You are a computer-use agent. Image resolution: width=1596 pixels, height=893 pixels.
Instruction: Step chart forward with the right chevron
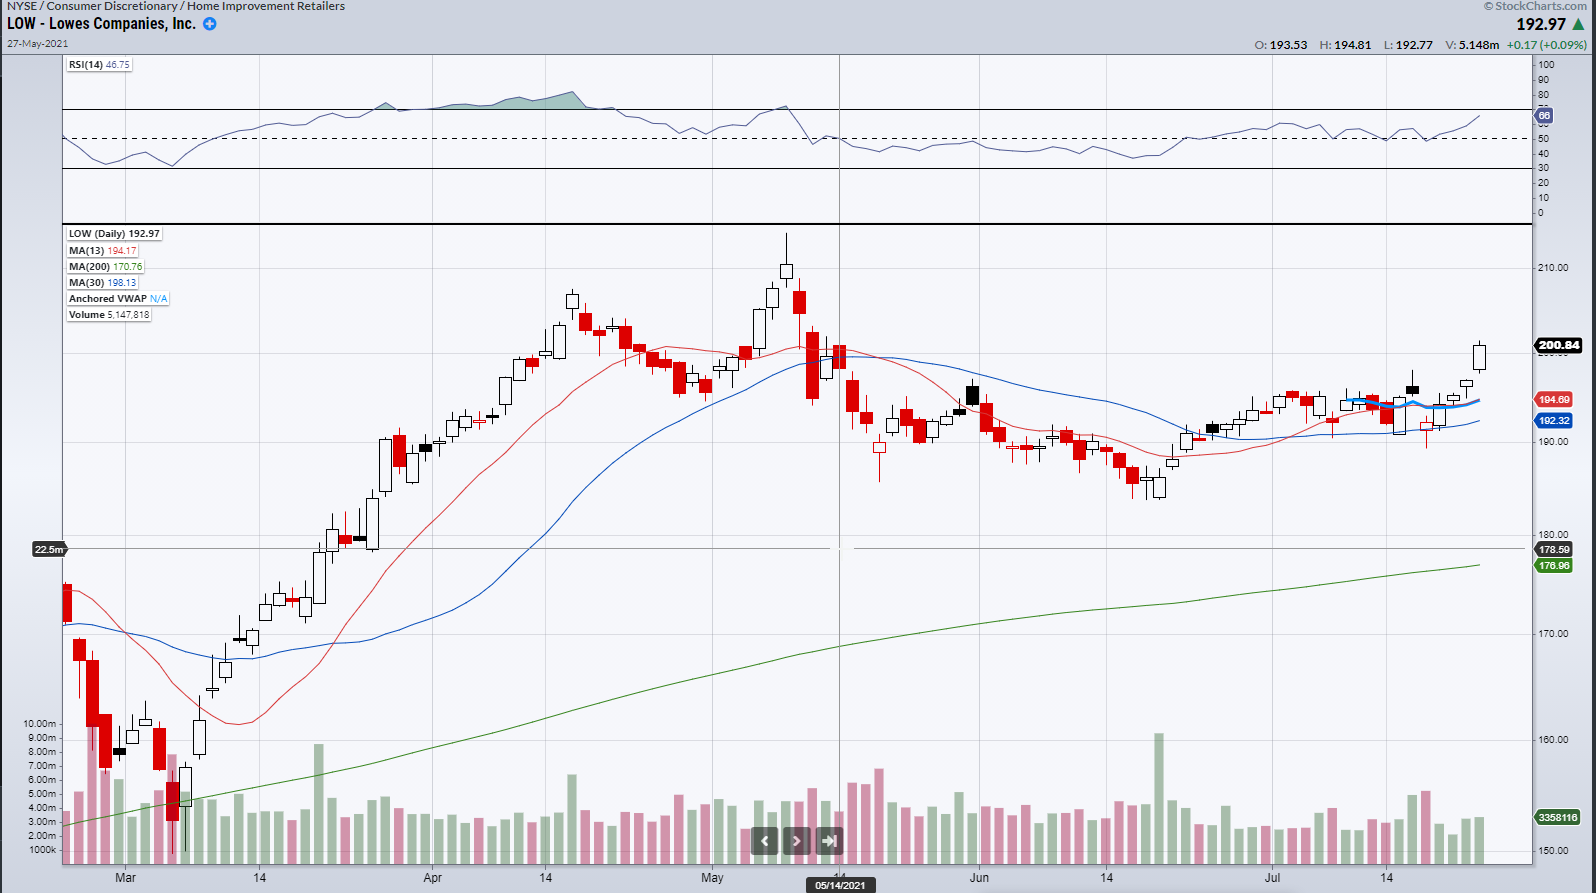(797, 841)
